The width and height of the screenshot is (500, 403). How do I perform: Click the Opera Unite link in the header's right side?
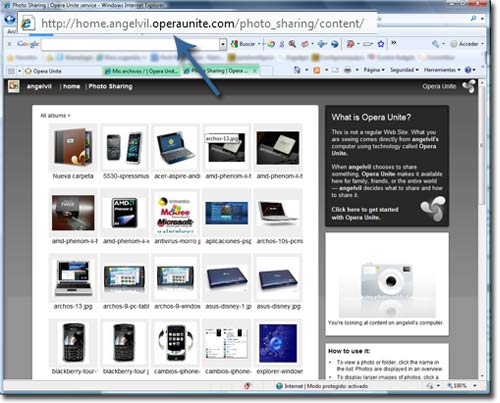[x=439, y=86]
